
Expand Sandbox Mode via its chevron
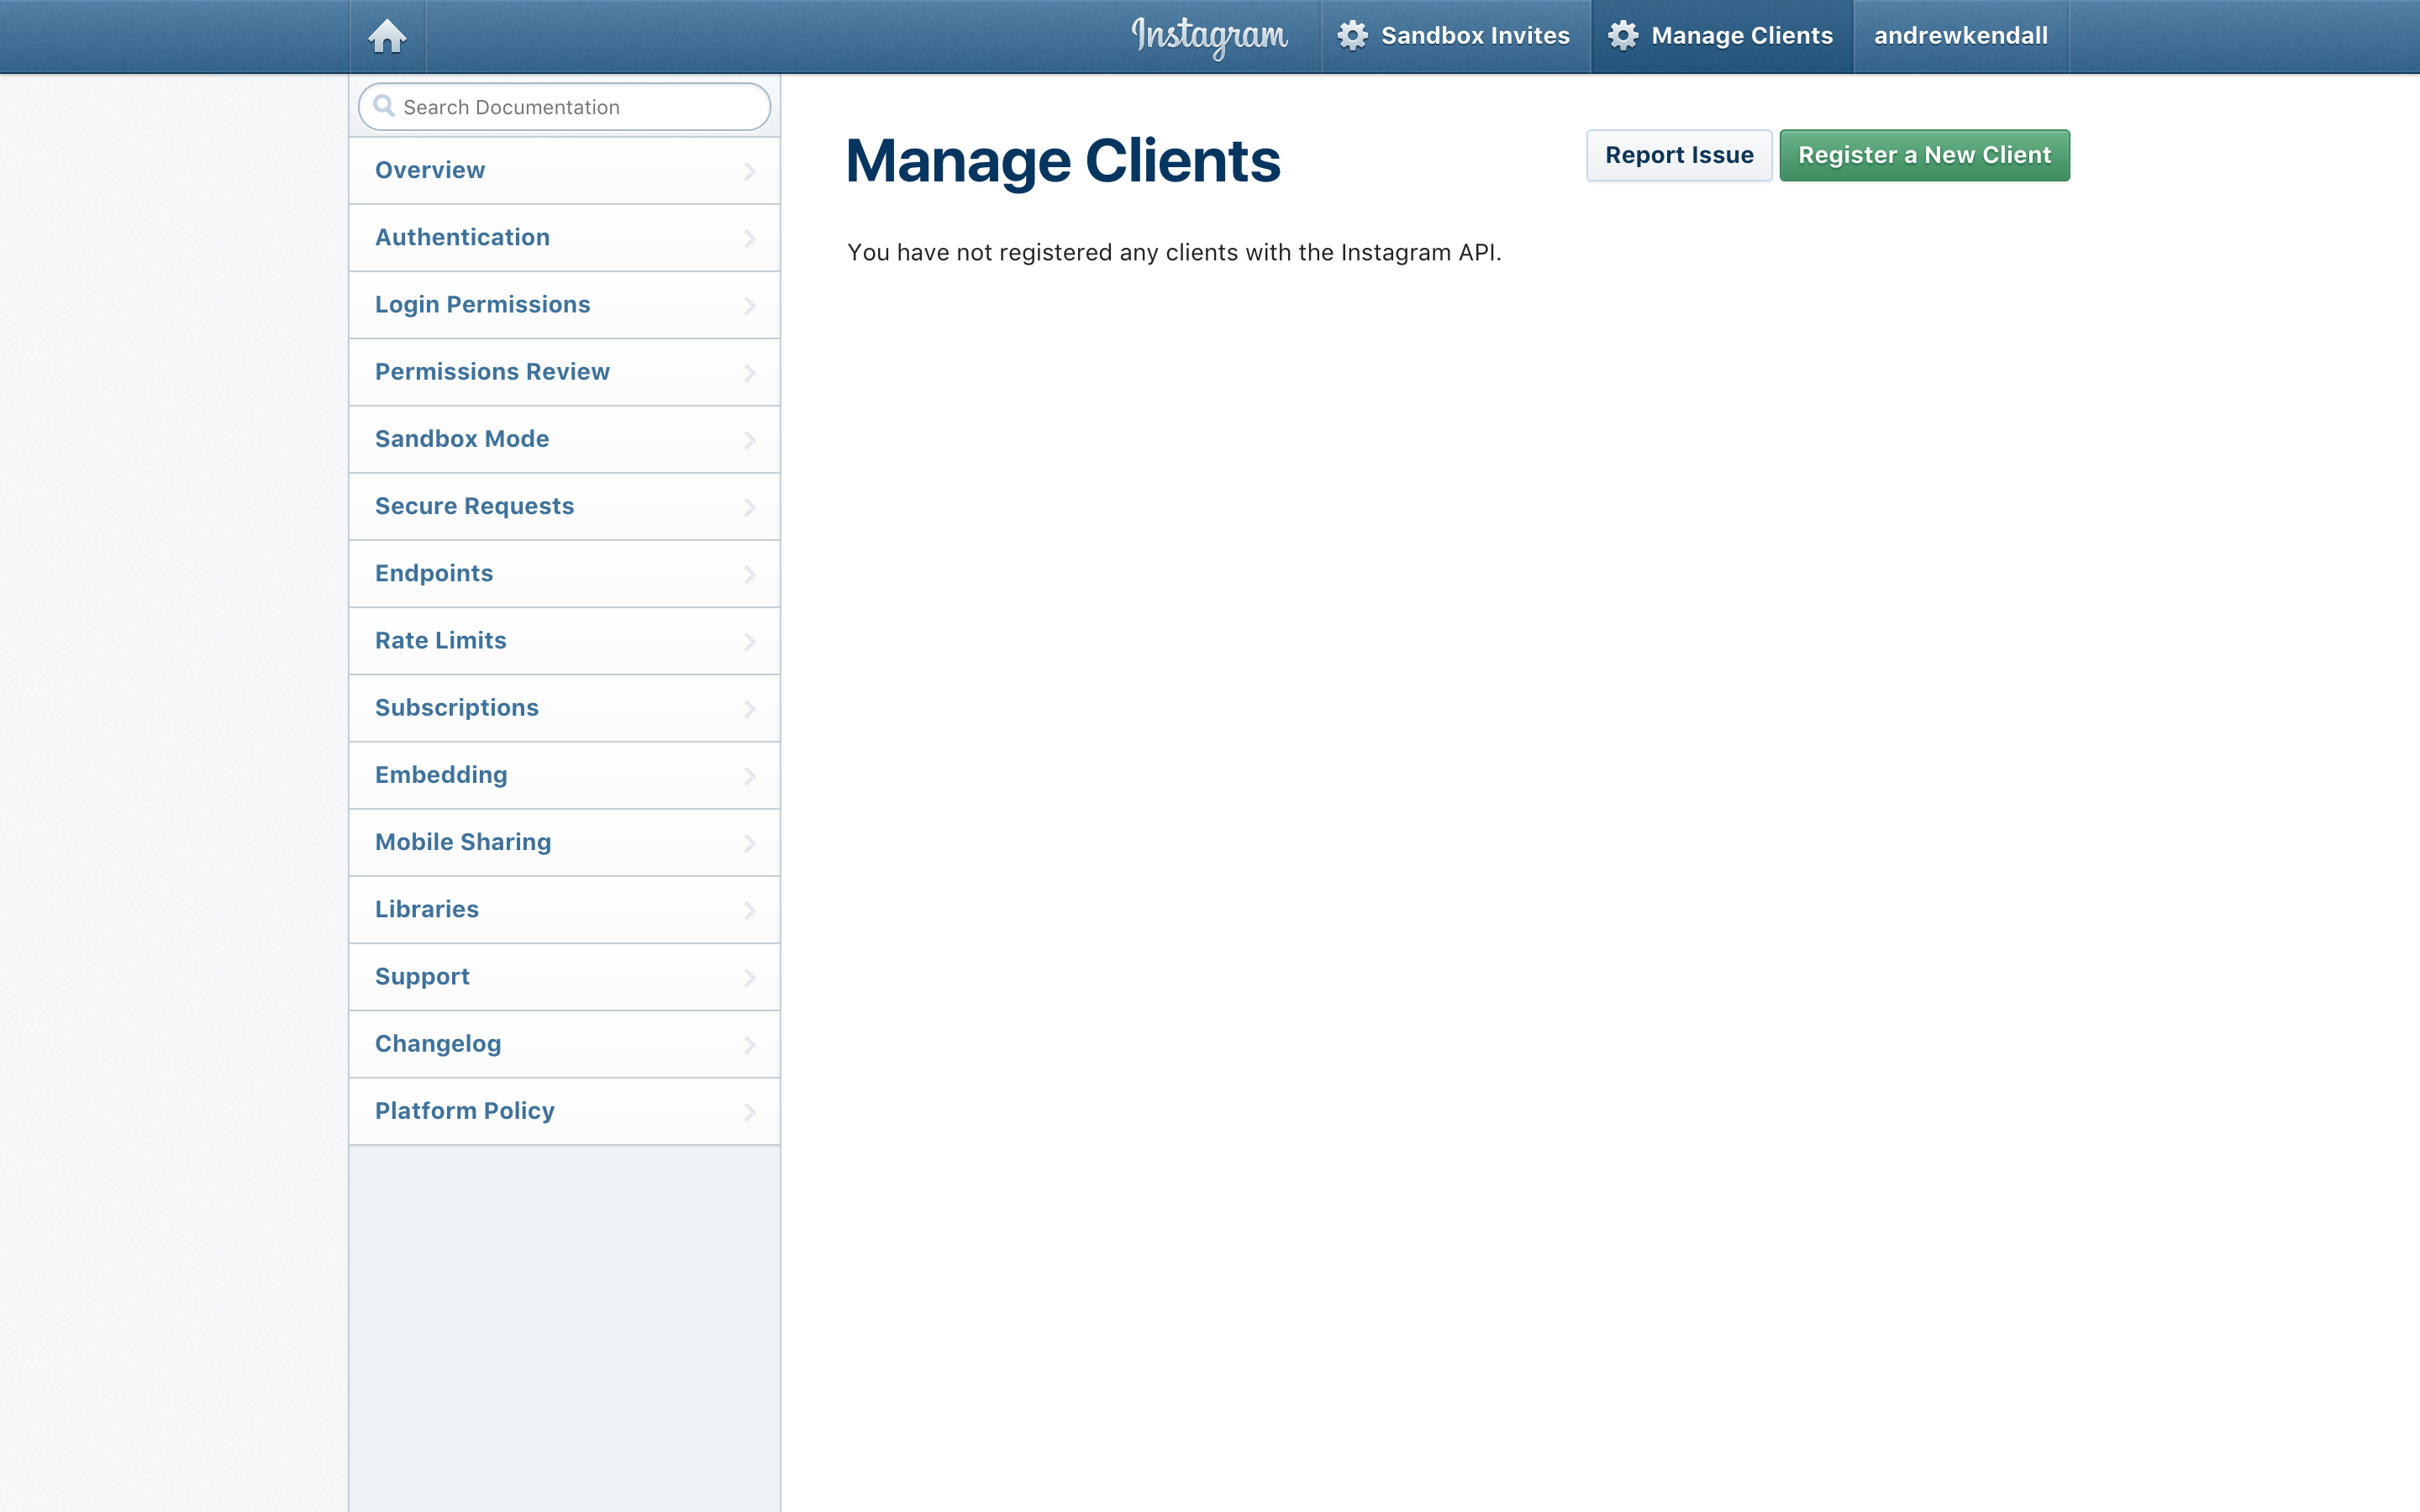750,440
